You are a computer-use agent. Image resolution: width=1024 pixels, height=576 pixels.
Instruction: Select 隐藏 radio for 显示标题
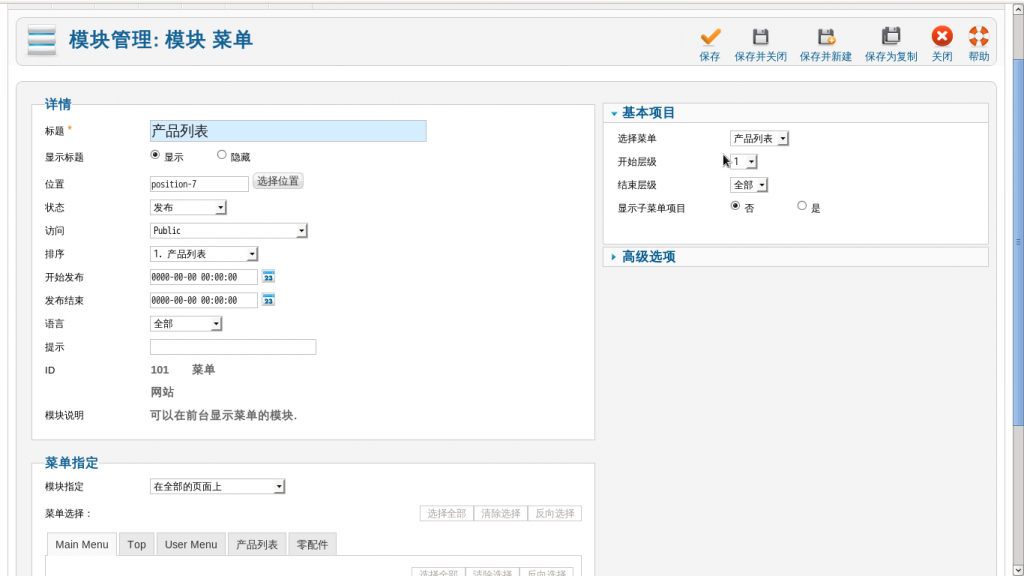pos(222,155)
